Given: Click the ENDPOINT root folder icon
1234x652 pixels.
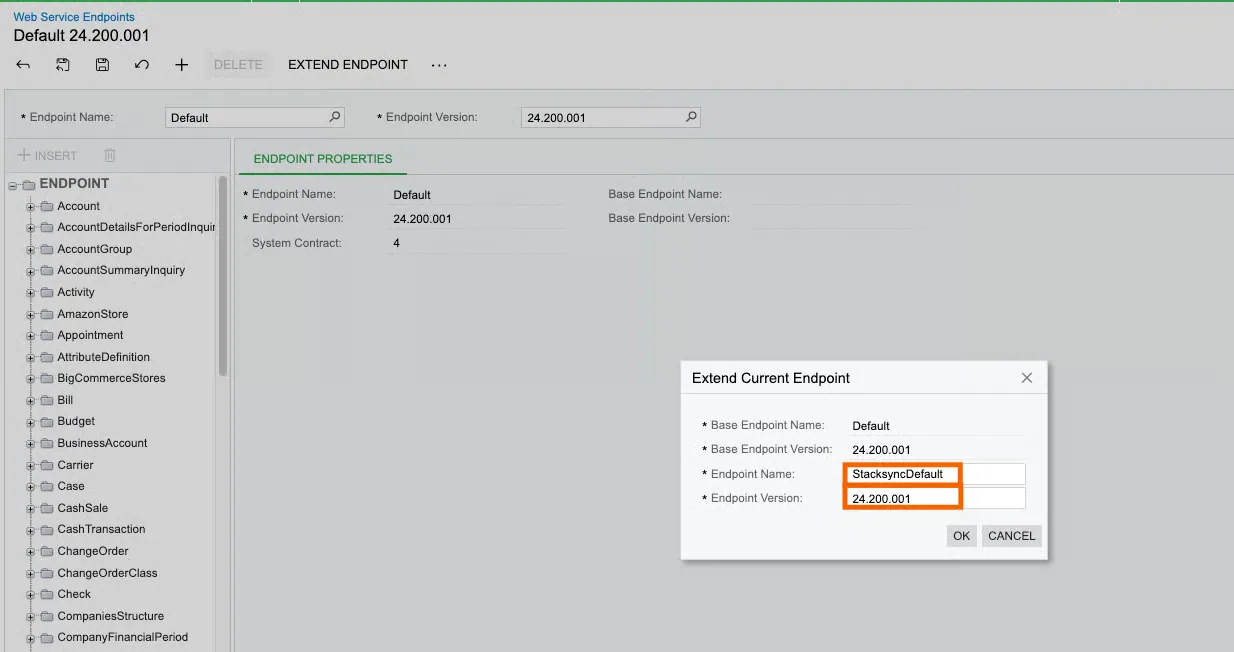Looking at the screenshot, I should pyautogui.click(x=29, y=185).
